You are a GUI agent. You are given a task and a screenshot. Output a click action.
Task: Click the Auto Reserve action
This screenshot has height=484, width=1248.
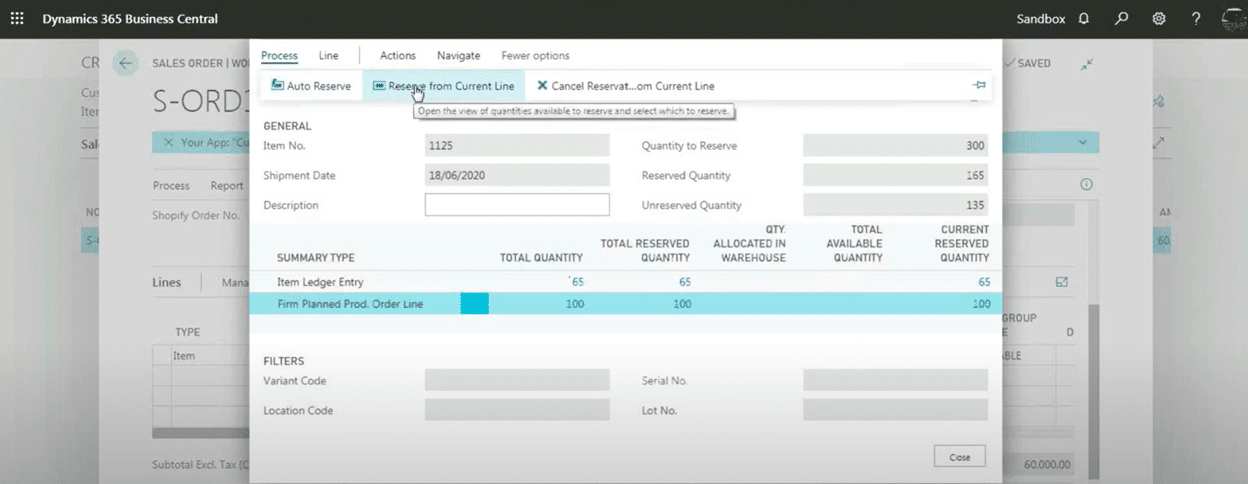tap(311, 86)
